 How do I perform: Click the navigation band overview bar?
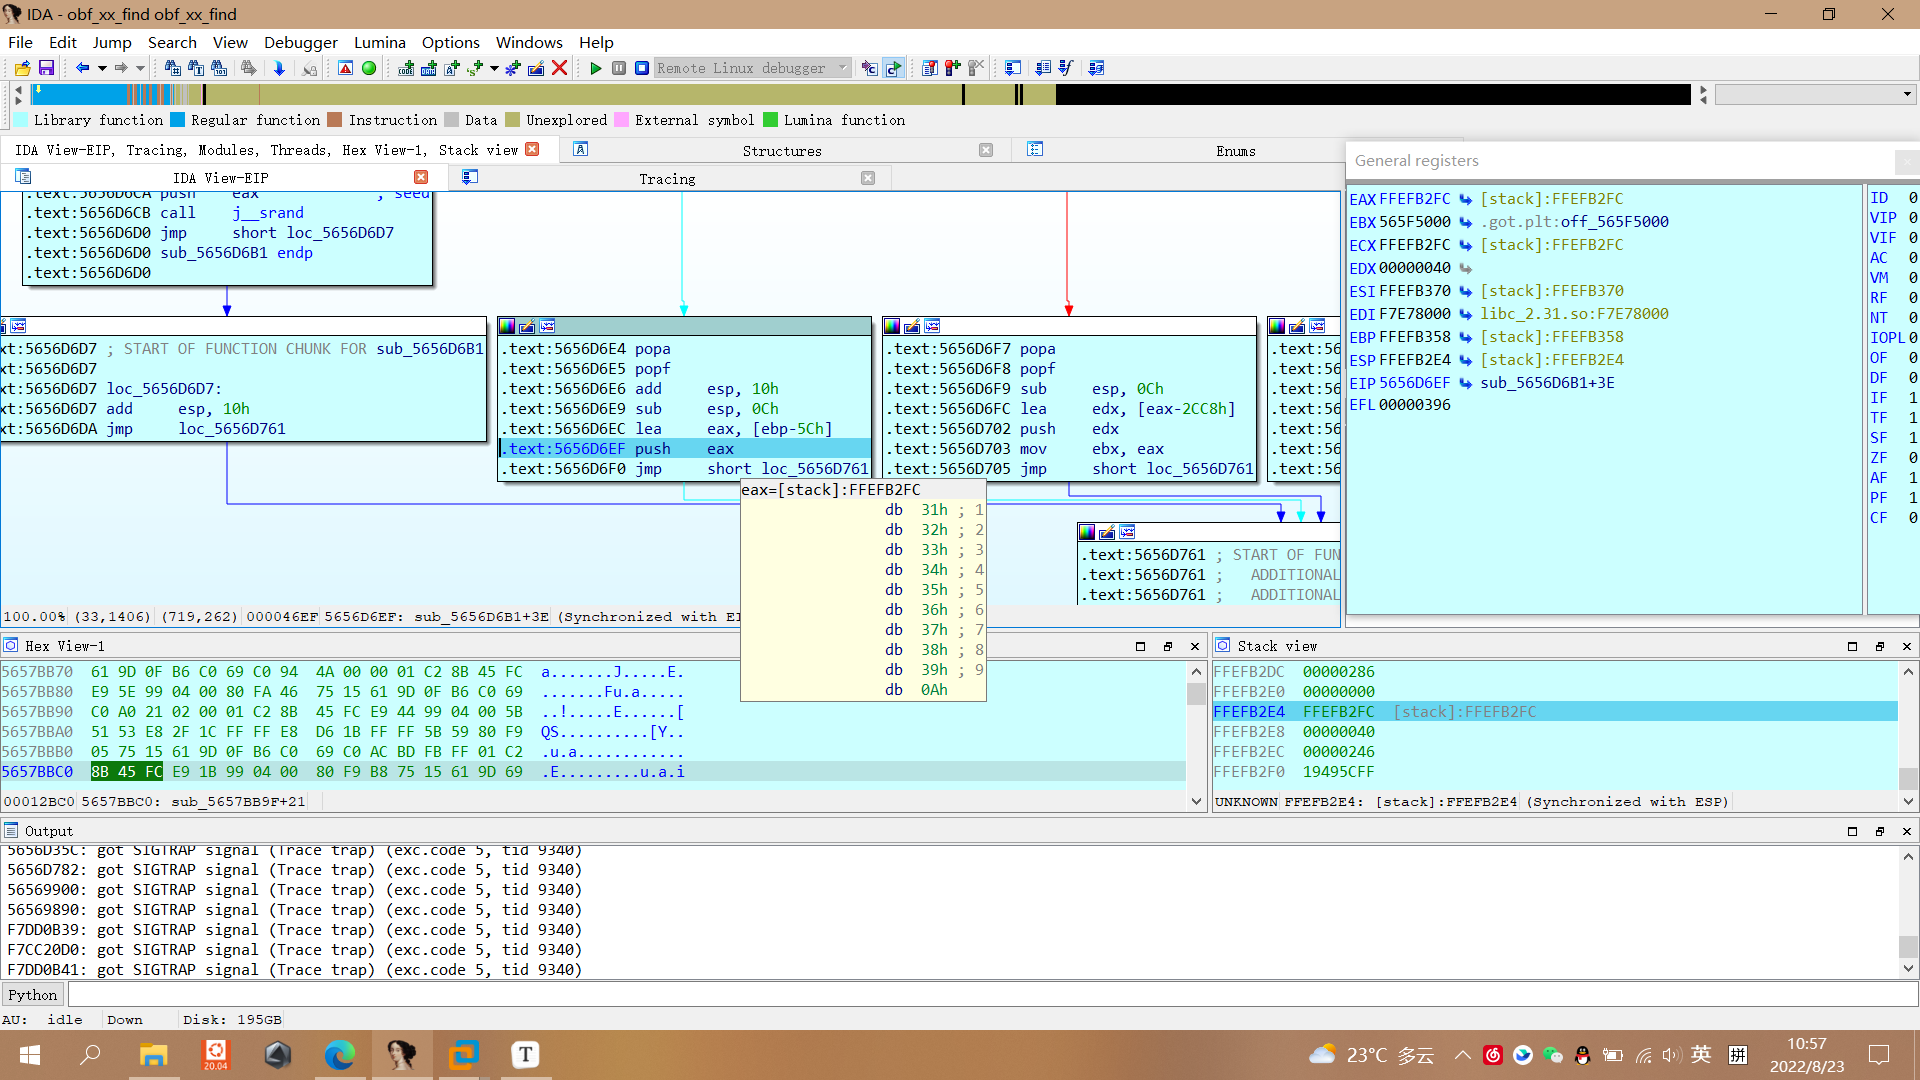click(860, 95)
